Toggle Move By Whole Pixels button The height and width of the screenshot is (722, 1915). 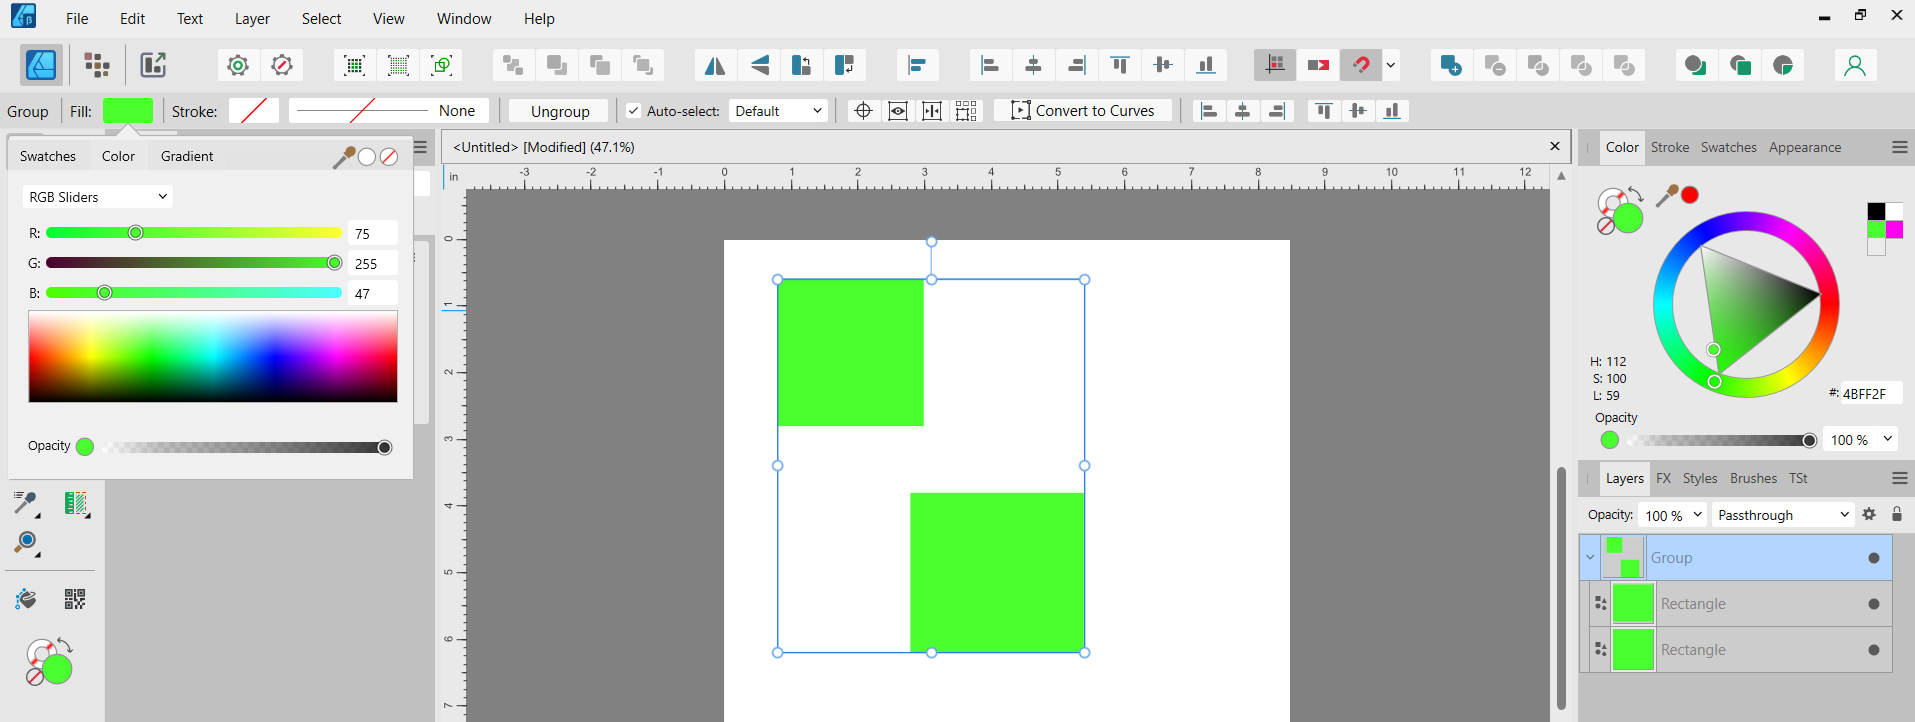[1318, 65]
